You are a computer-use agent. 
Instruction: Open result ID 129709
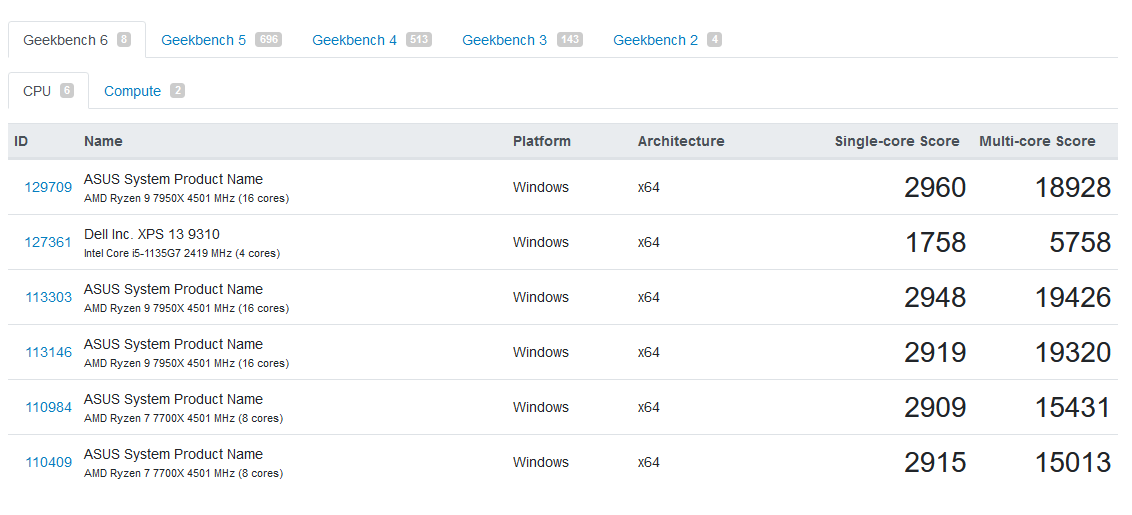48,187
